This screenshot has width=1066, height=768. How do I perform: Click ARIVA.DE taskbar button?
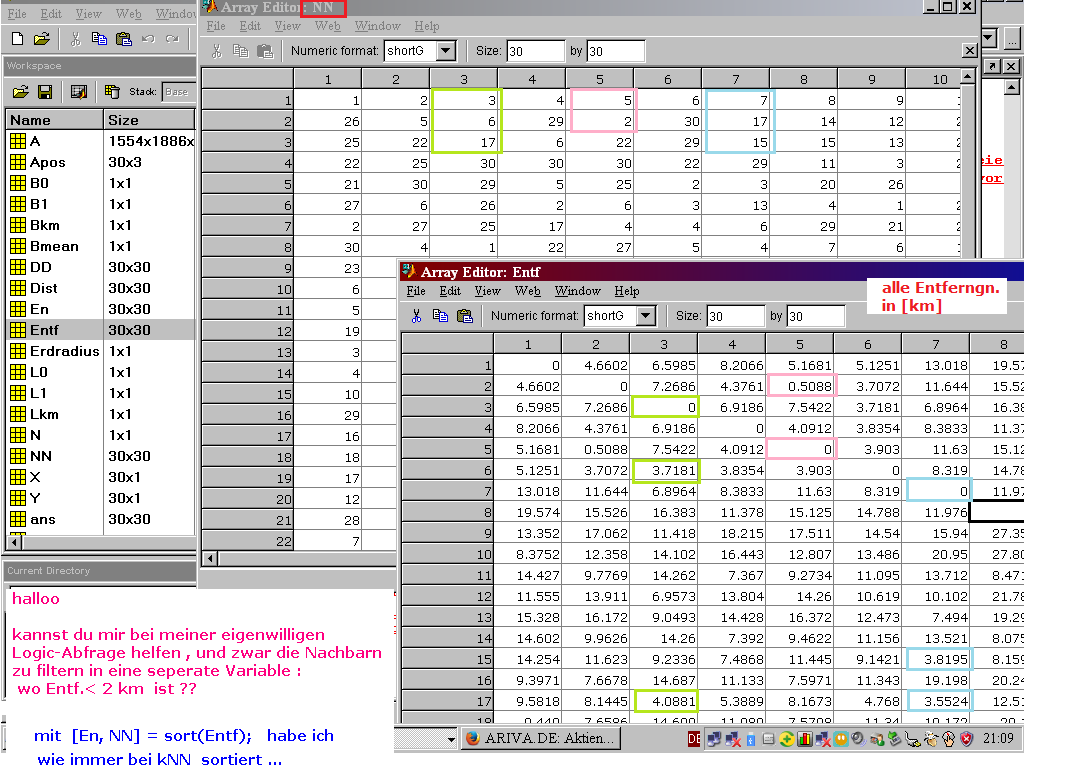540,739
